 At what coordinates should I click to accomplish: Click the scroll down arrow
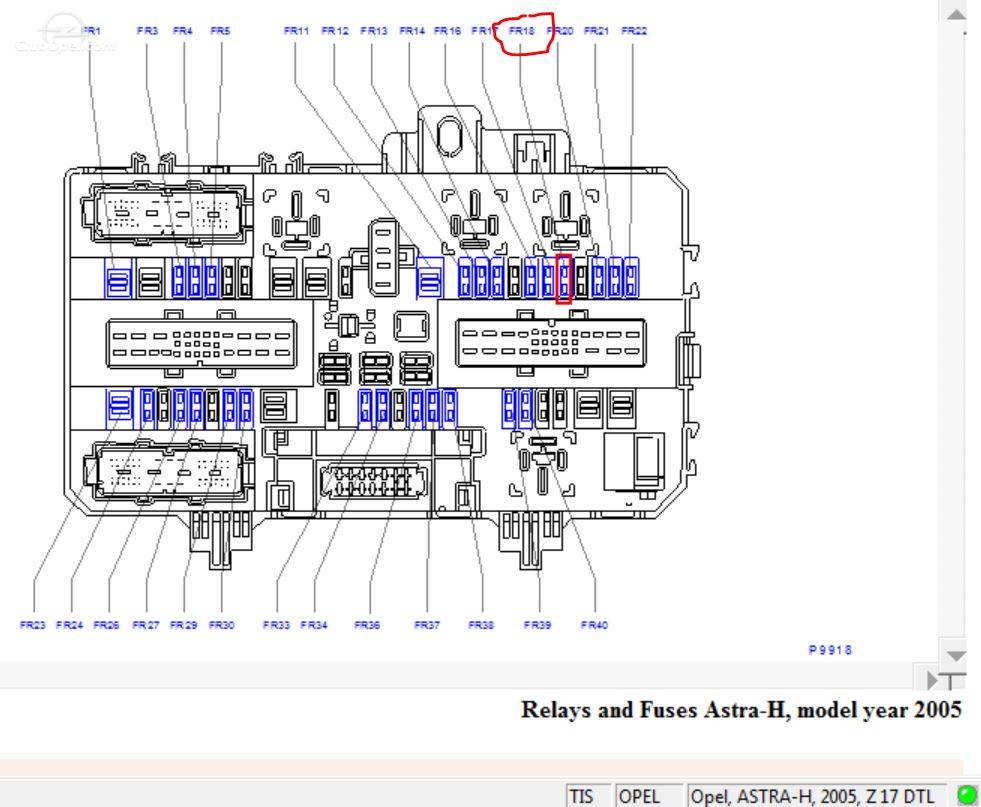(x=956, y=656)
